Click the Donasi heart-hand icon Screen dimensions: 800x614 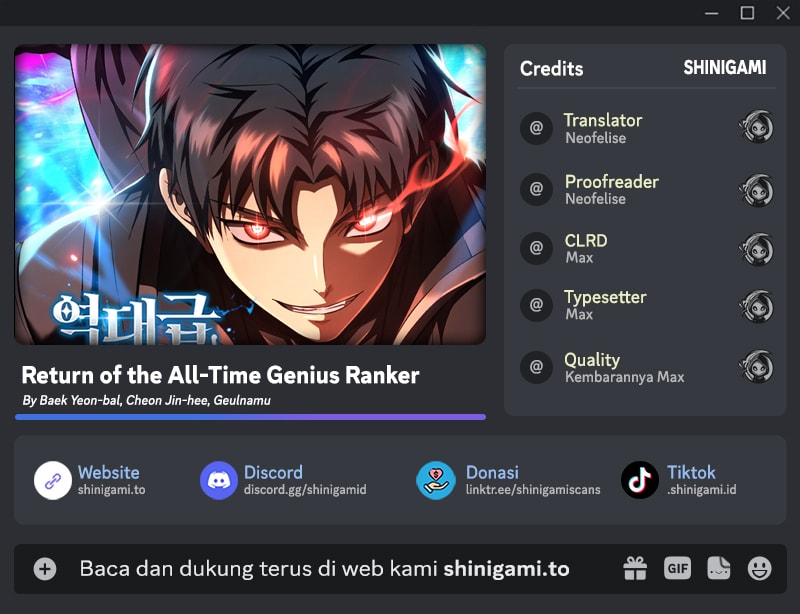(436, 480)
